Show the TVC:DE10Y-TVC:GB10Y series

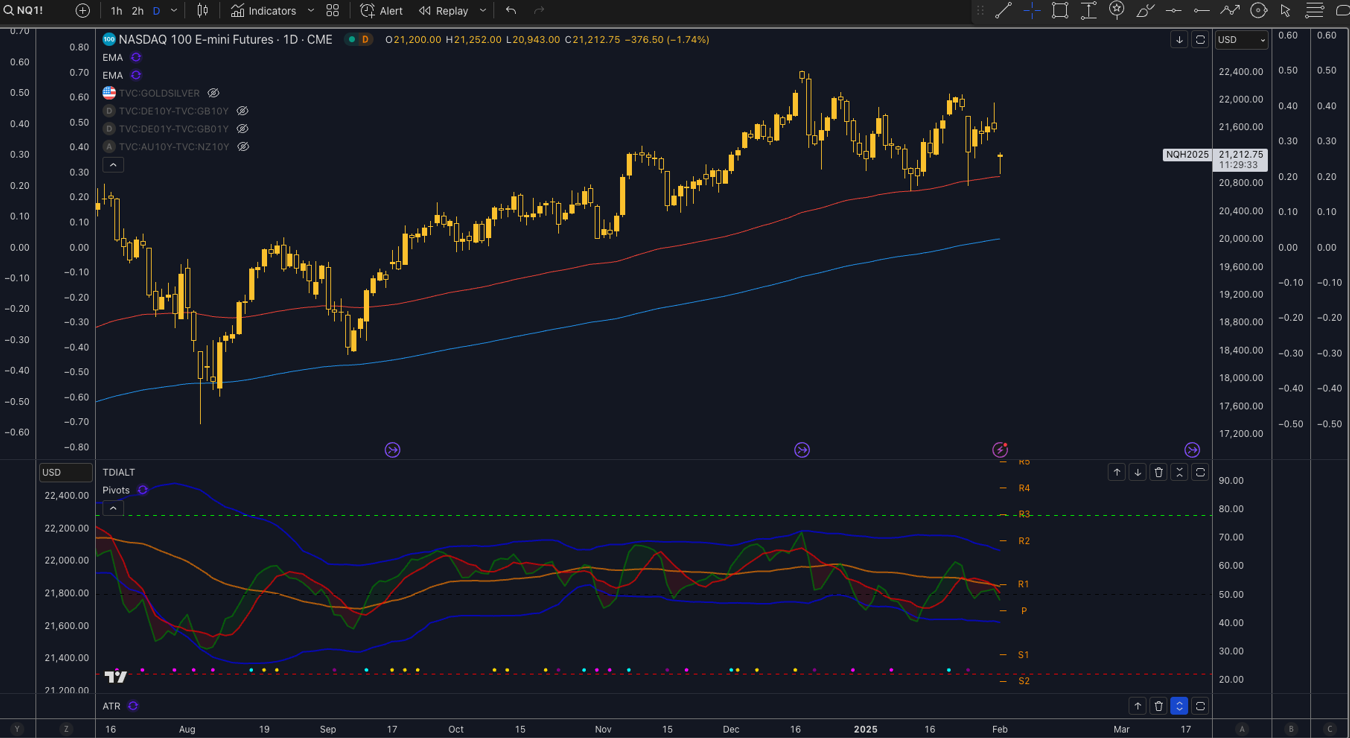tap(242, 111)
